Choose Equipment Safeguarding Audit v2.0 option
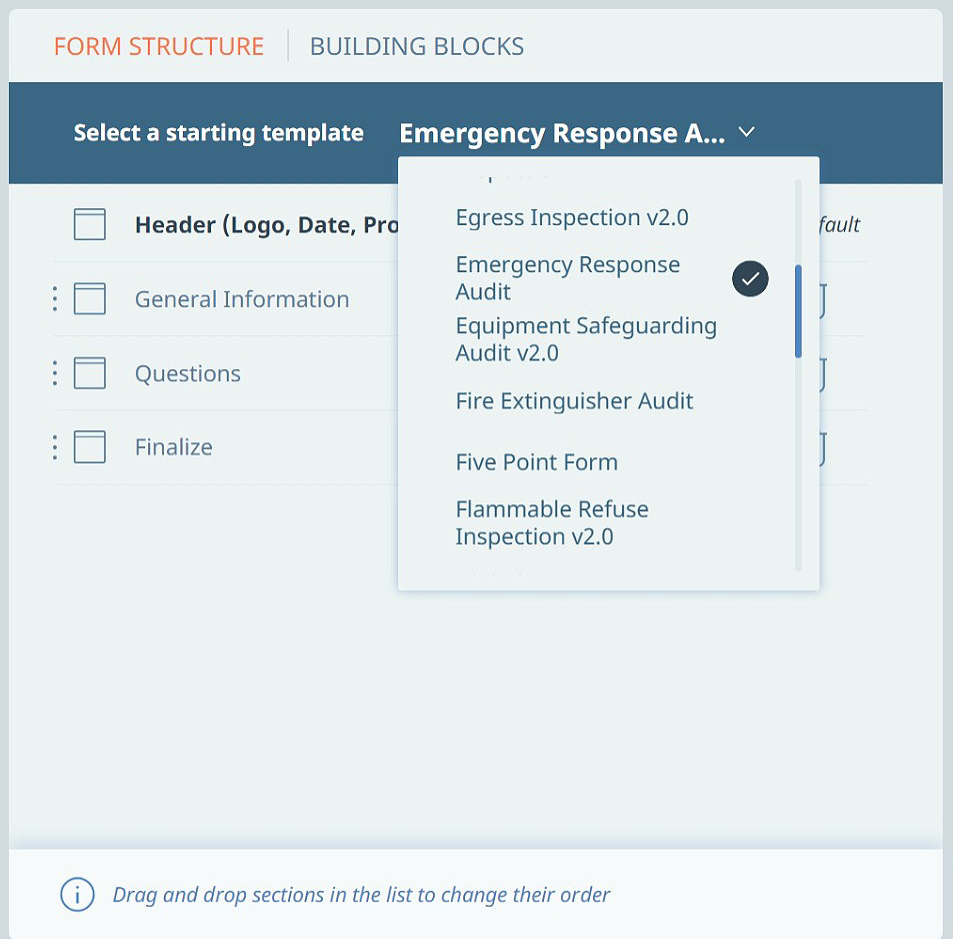This screenshot has height=939, width=953. (586, 339)
